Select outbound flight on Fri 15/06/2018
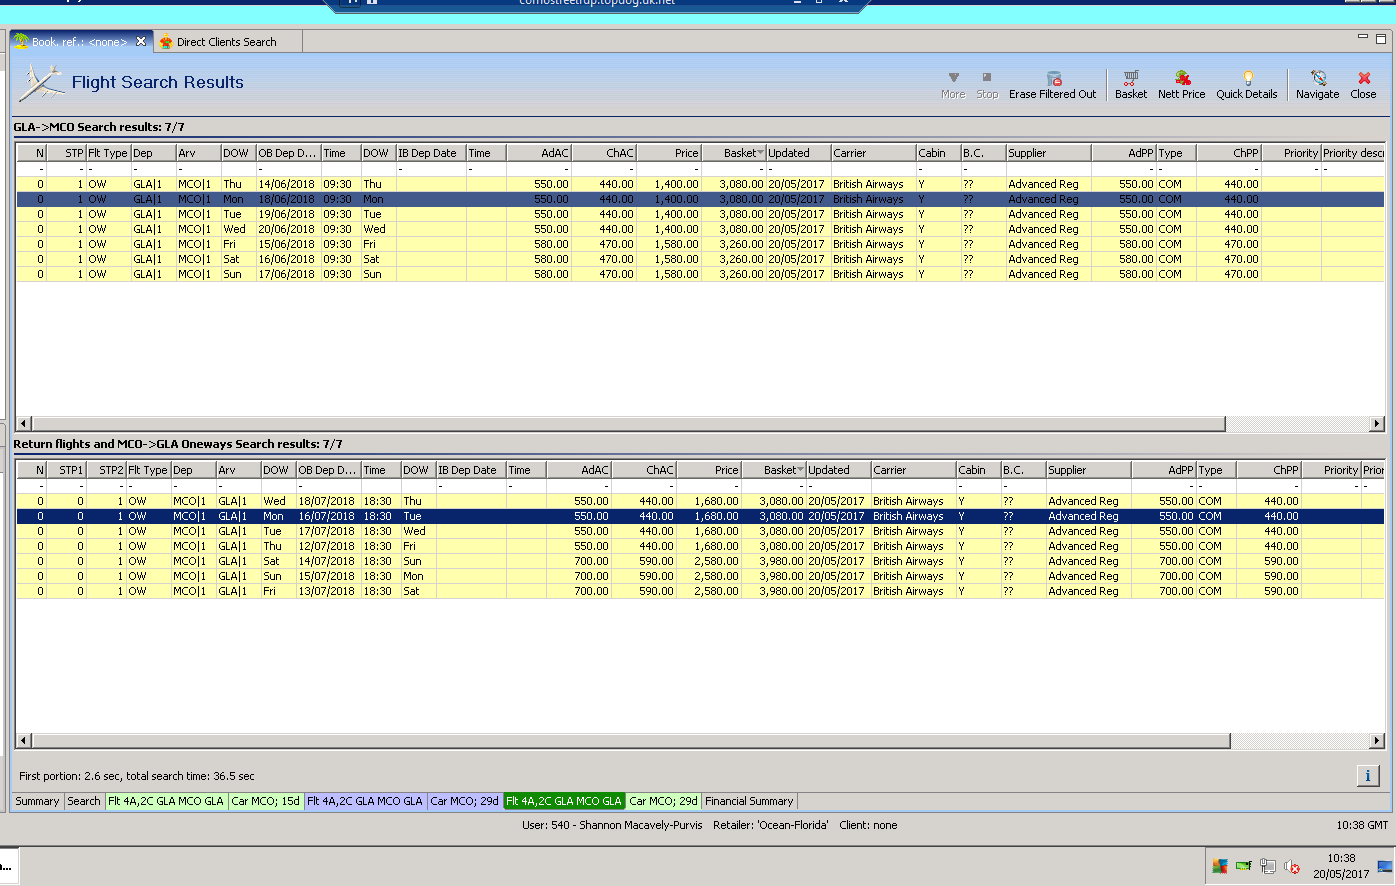This screenshot has height=886, width=1396. pos(286,244)
